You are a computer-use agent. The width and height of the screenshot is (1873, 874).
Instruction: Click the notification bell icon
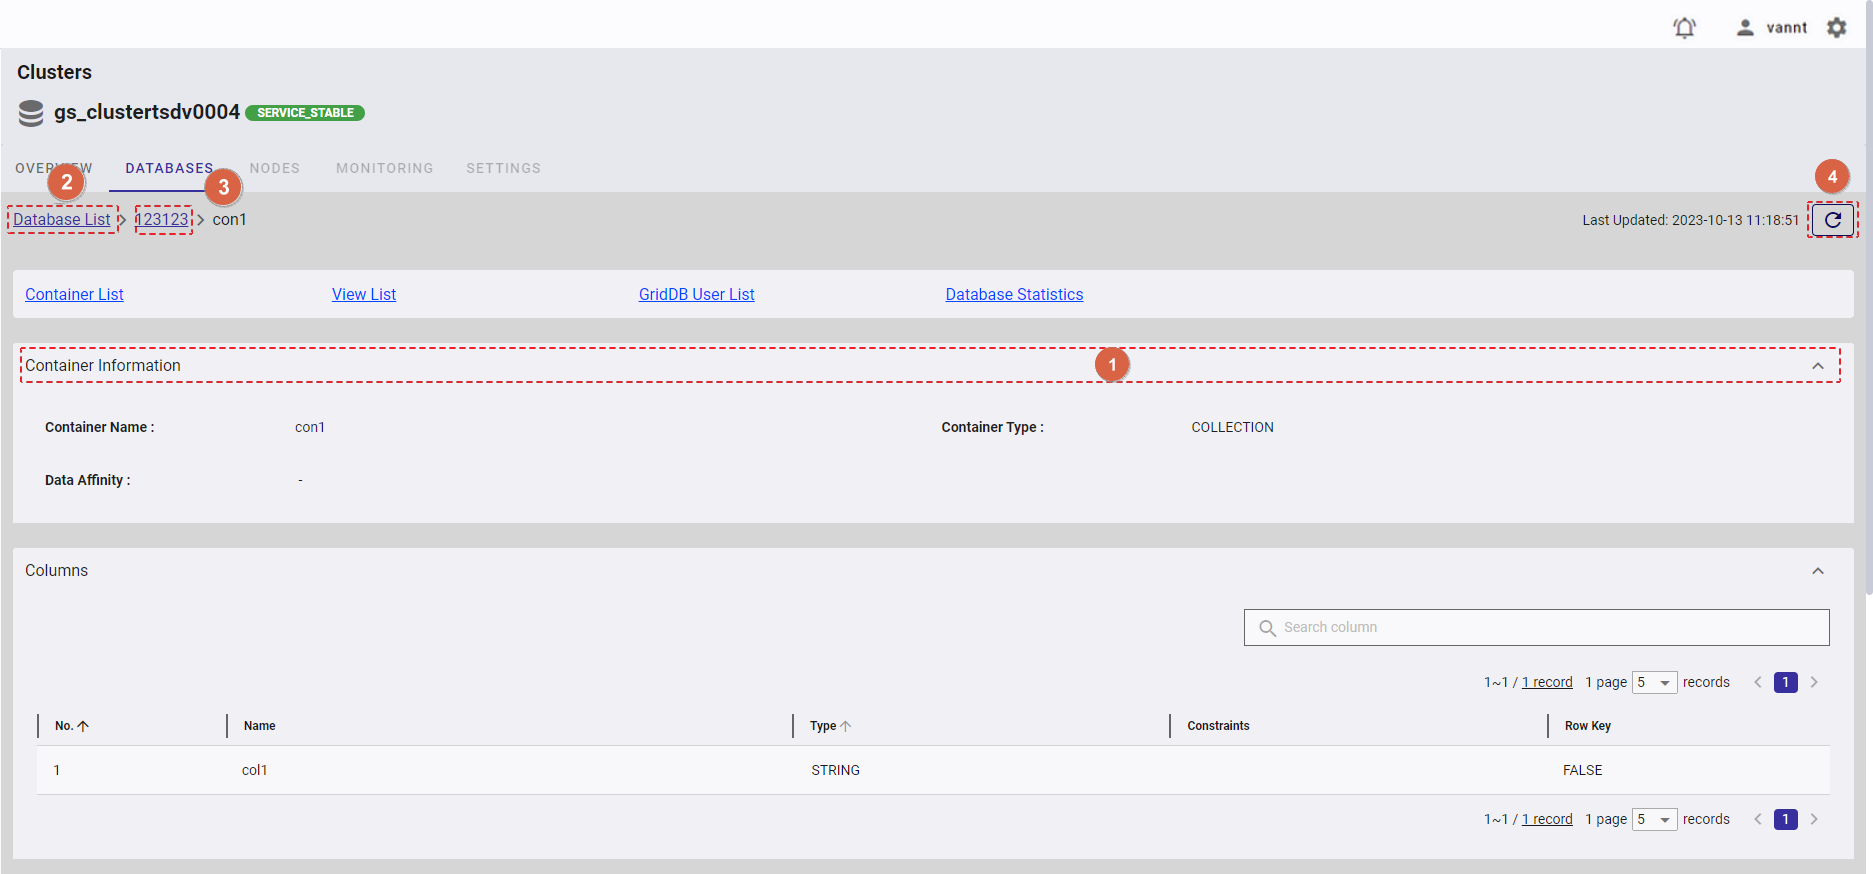pyautogui.click(x=1684, y=28)
